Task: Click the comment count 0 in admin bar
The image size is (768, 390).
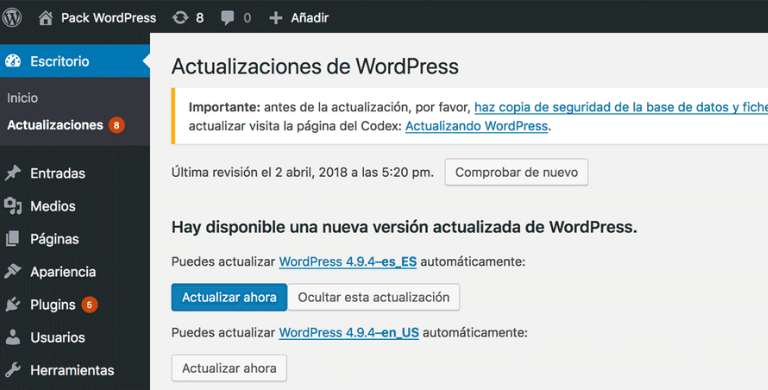Action: (247, 18)
